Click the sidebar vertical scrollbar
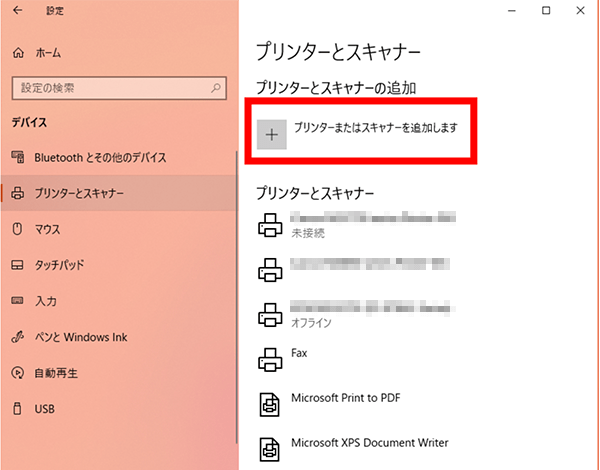This screenshot has width=600, height=470. point(236,297)
